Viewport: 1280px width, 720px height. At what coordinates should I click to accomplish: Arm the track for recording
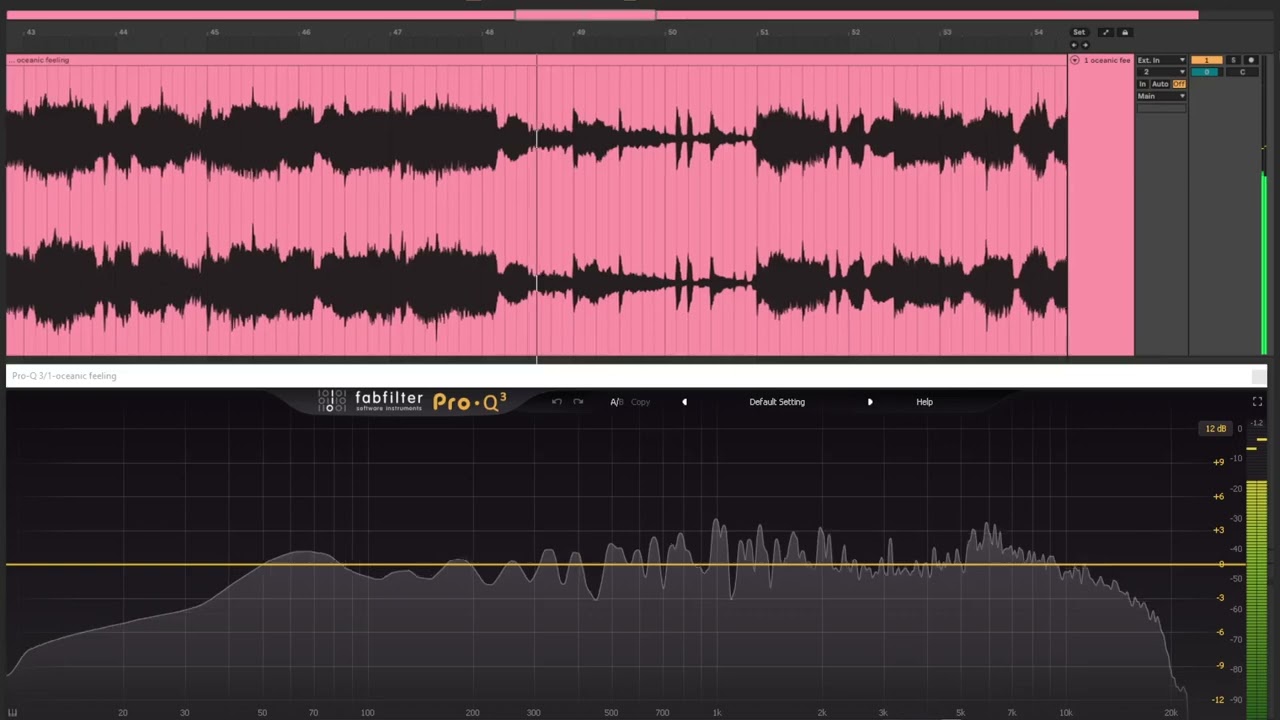click(1251, 60)
